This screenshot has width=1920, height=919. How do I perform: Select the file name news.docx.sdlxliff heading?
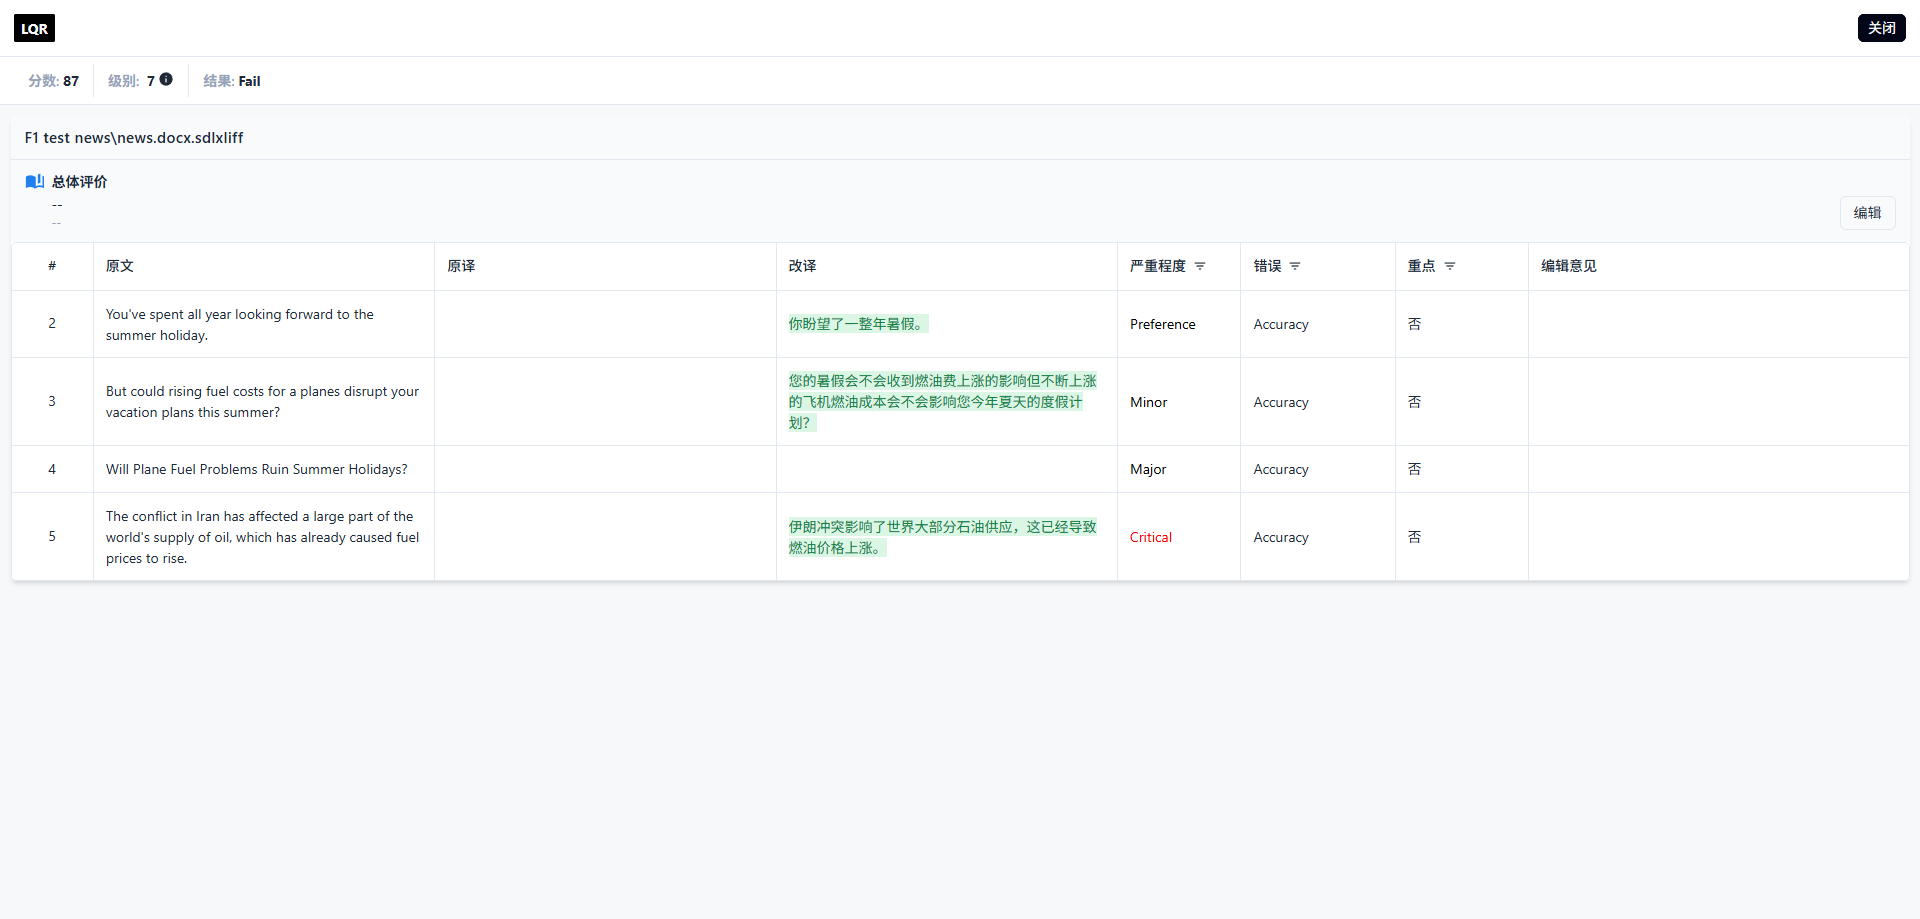coord(134,138)
